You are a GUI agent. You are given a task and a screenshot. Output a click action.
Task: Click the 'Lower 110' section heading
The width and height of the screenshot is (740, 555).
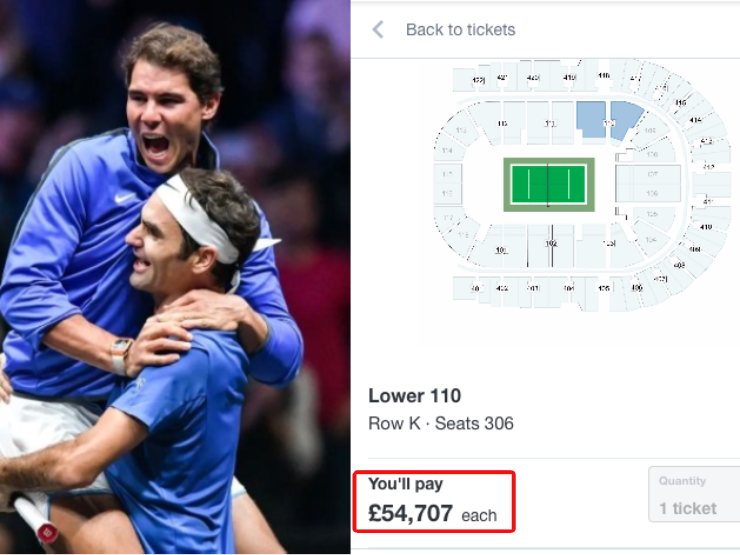point(414,396)
